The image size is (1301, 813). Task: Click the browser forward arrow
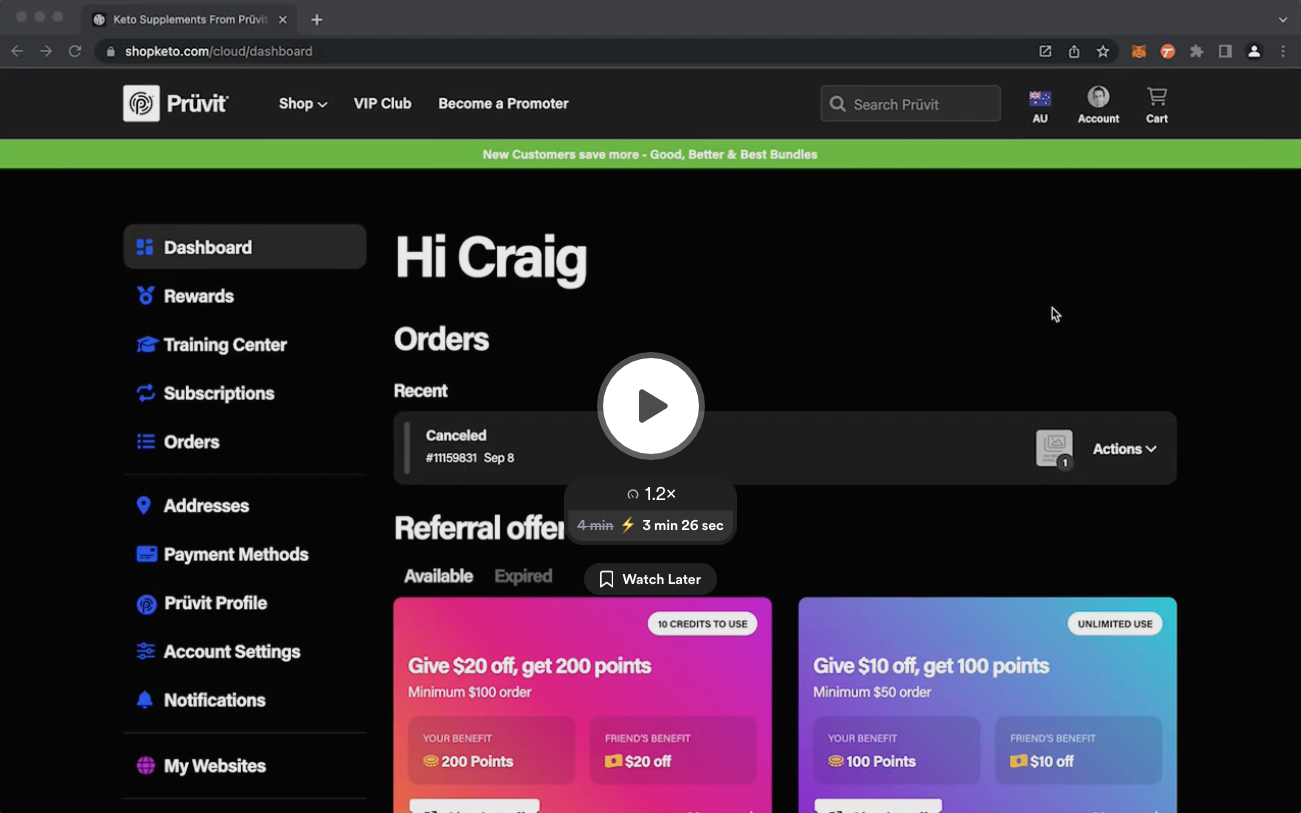tap(46, 51)
